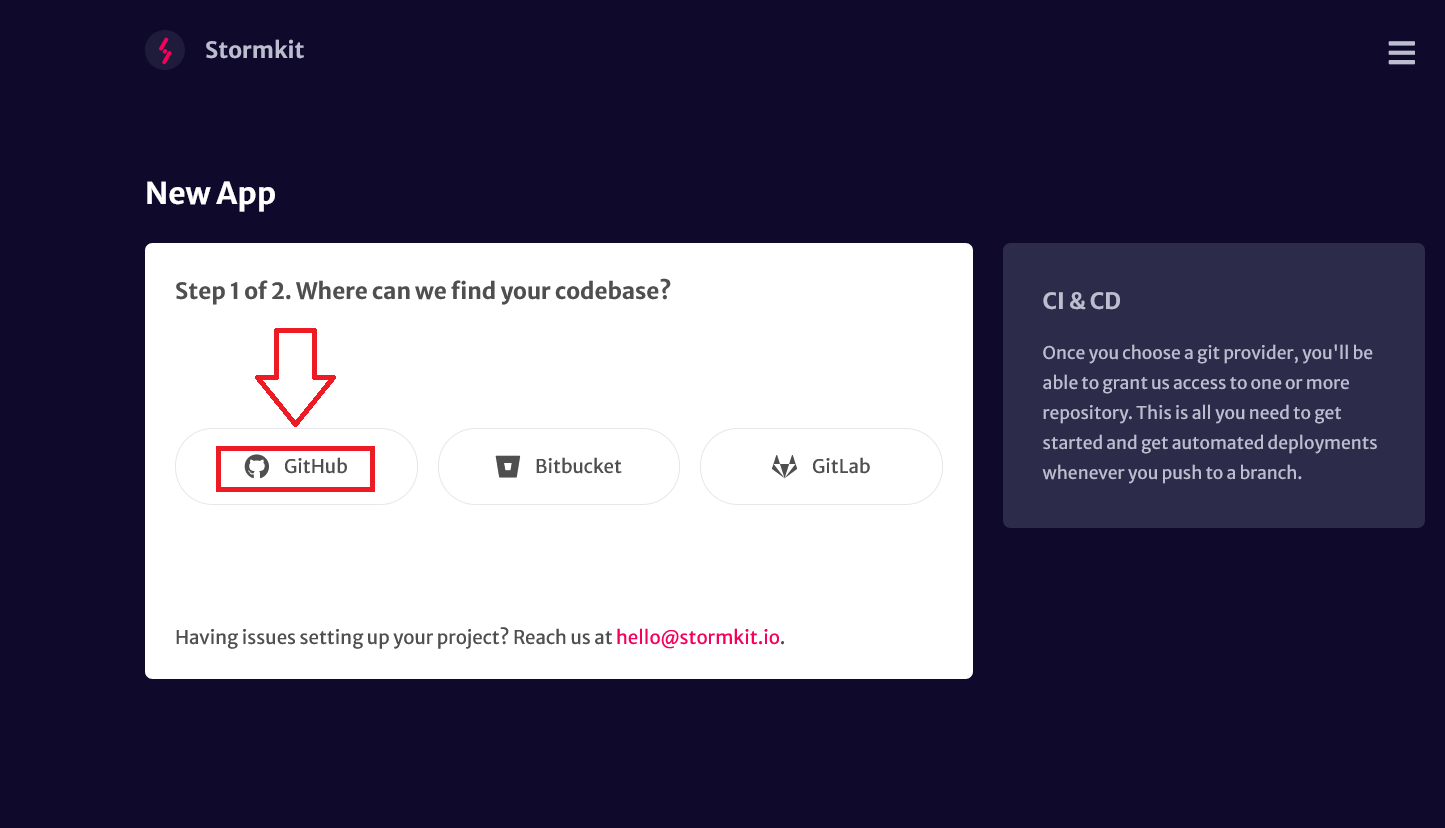
Task: Click the blank right side of the GitHub pill
Action: point(395,466)
